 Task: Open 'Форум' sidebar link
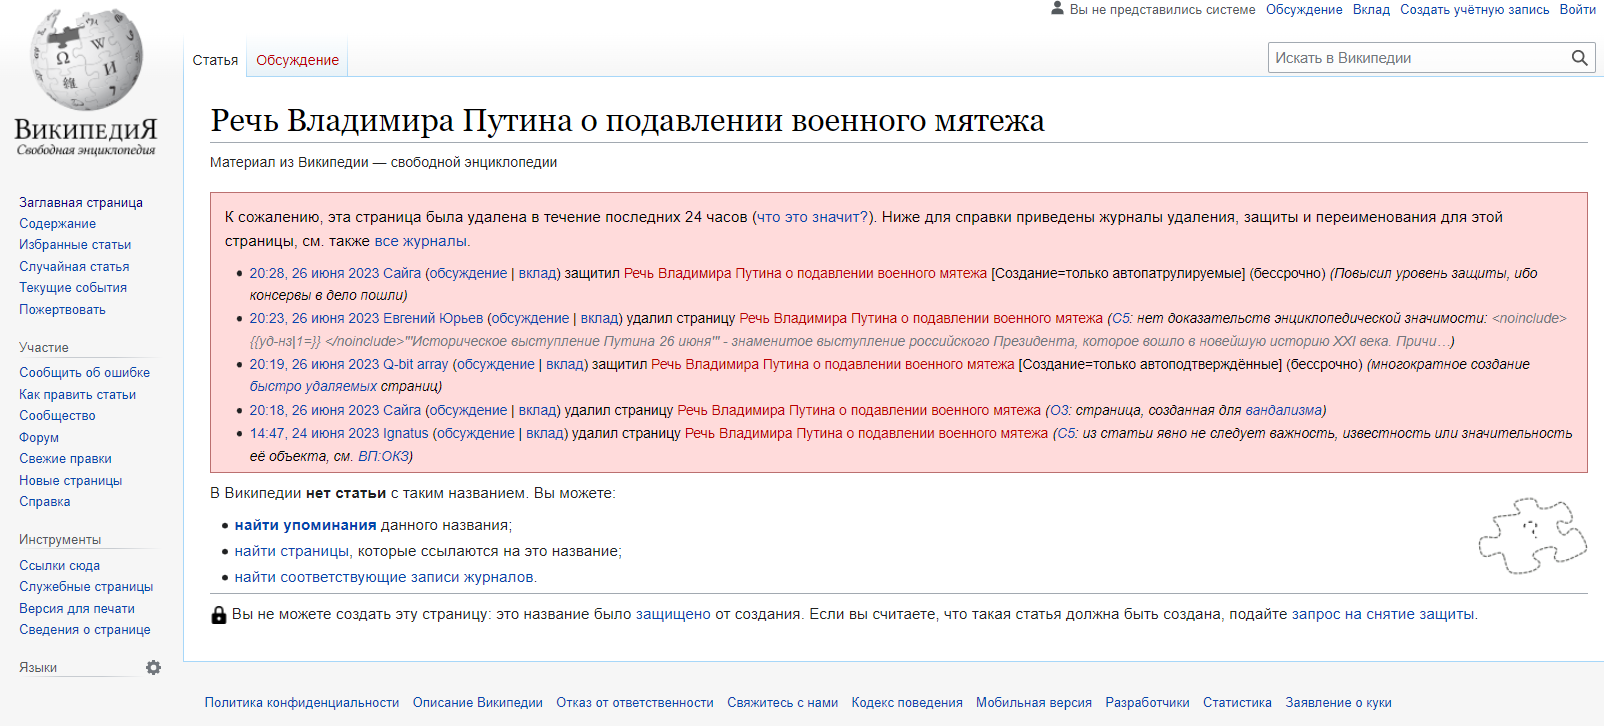[39, 437]
